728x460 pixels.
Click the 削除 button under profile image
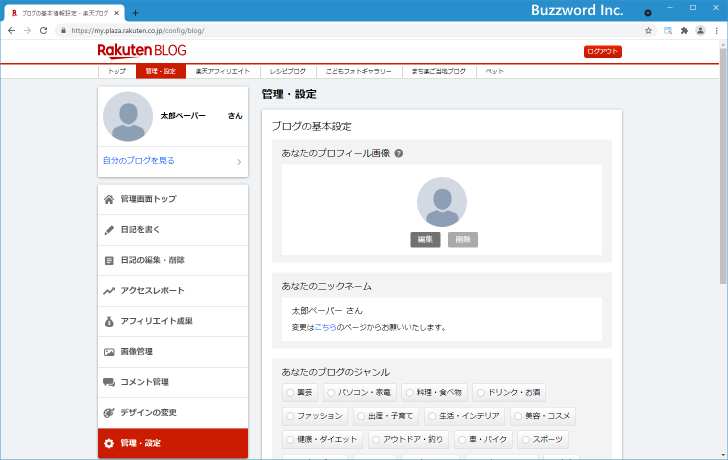pyautogui.click(x=463, y=240)
